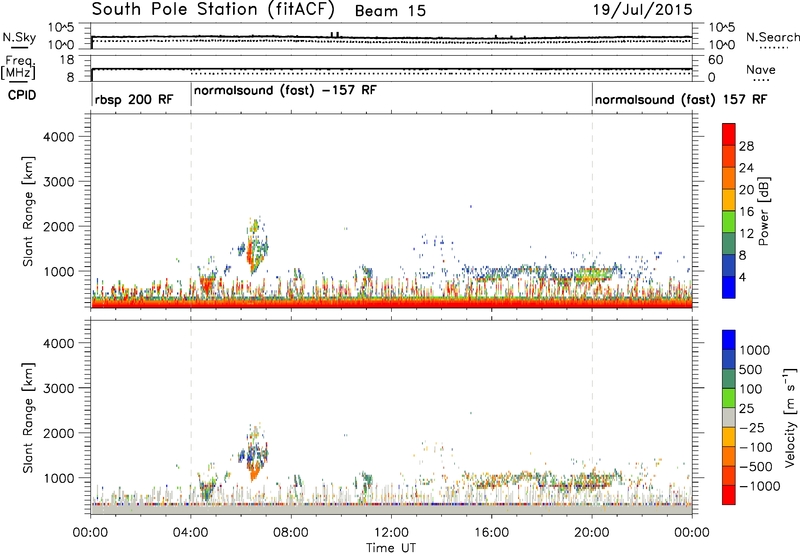
Task: Click the '4' power colorbar tick
Action: (x=742, y=277)
